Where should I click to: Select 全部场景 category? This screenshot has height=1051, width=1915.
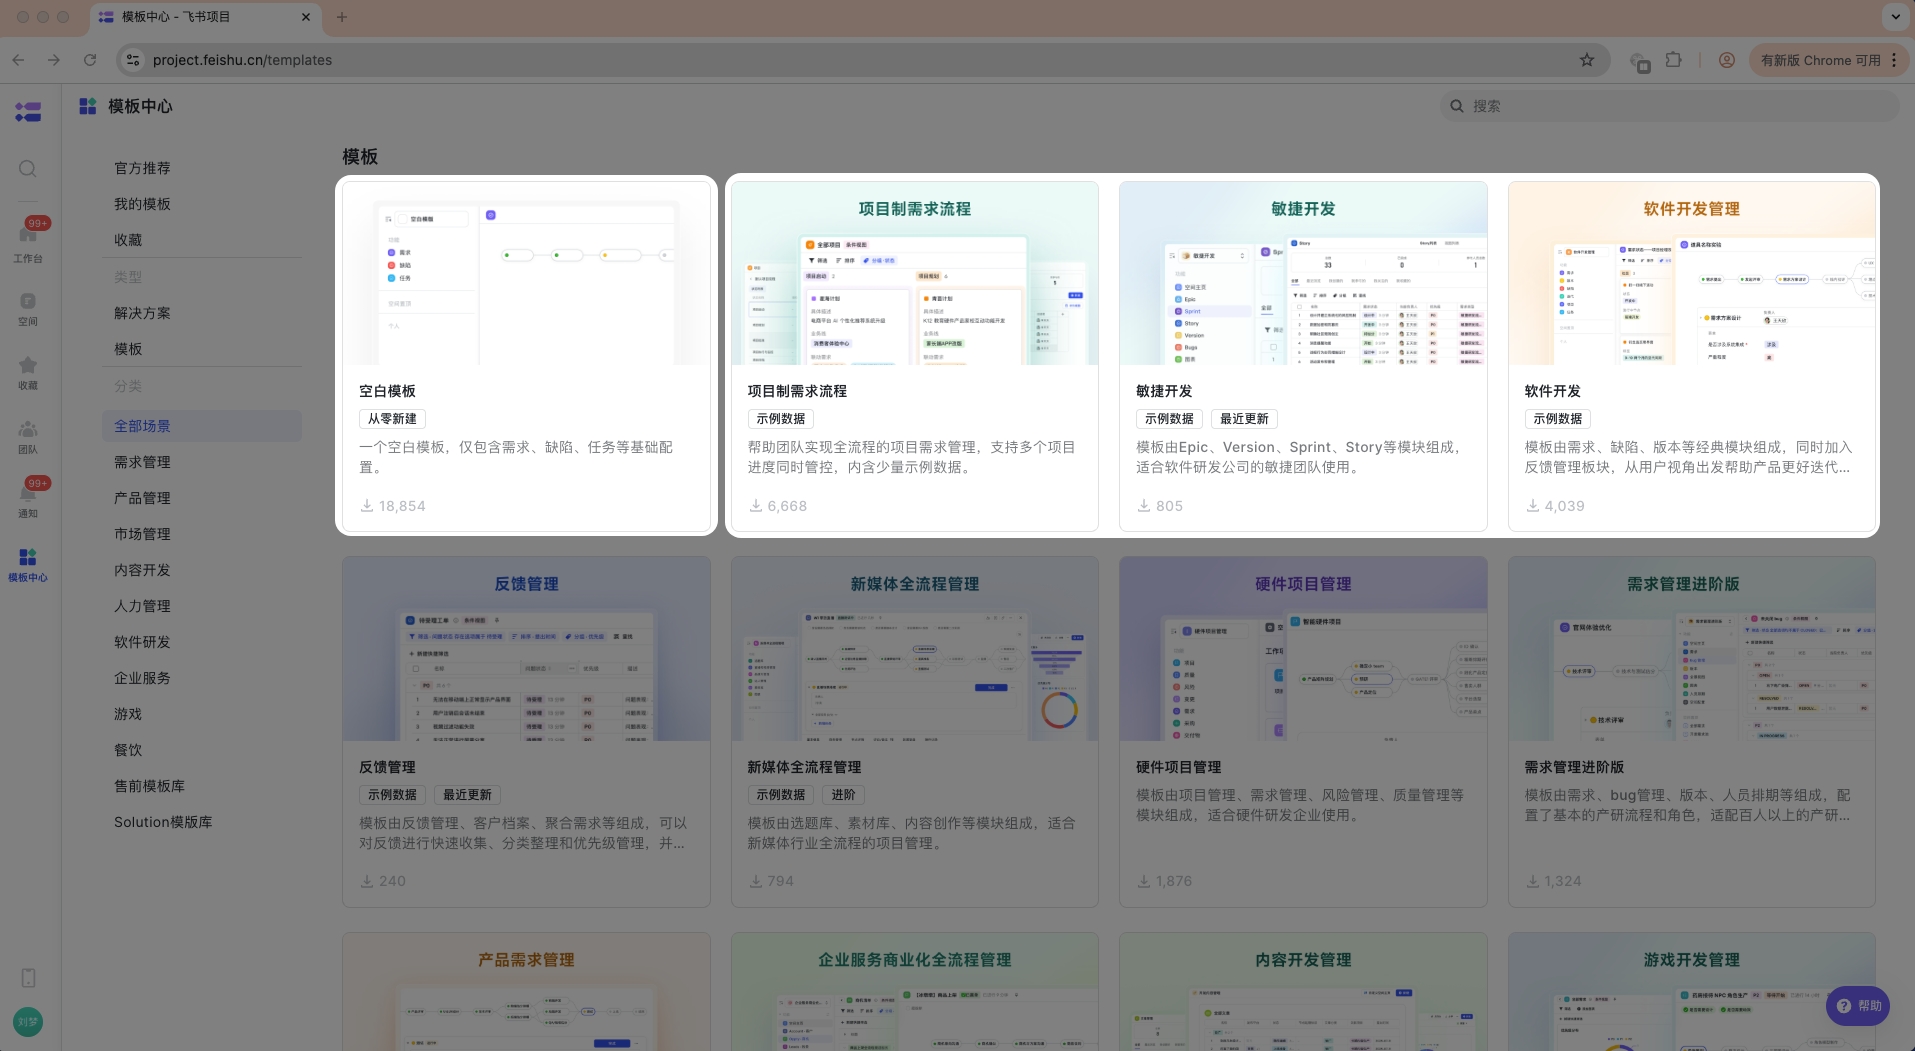[x=202, y=426]
